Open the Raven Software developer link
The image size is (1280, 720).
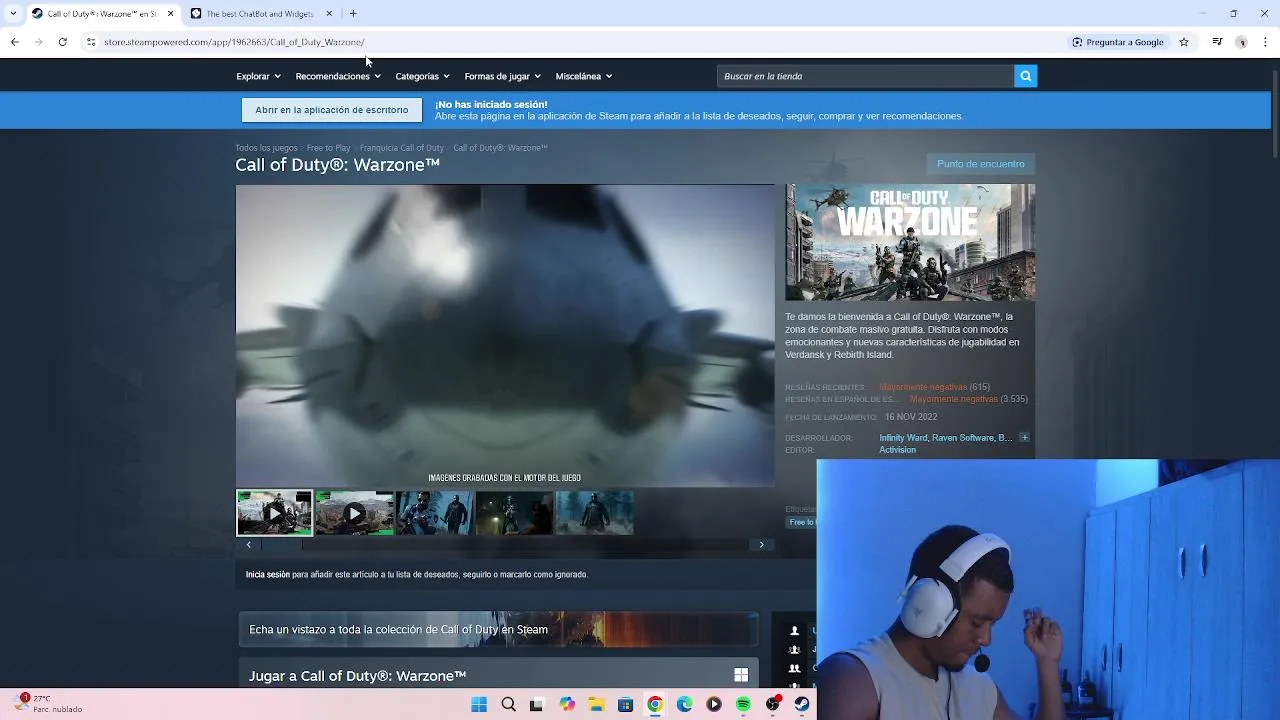pos(962,438)
